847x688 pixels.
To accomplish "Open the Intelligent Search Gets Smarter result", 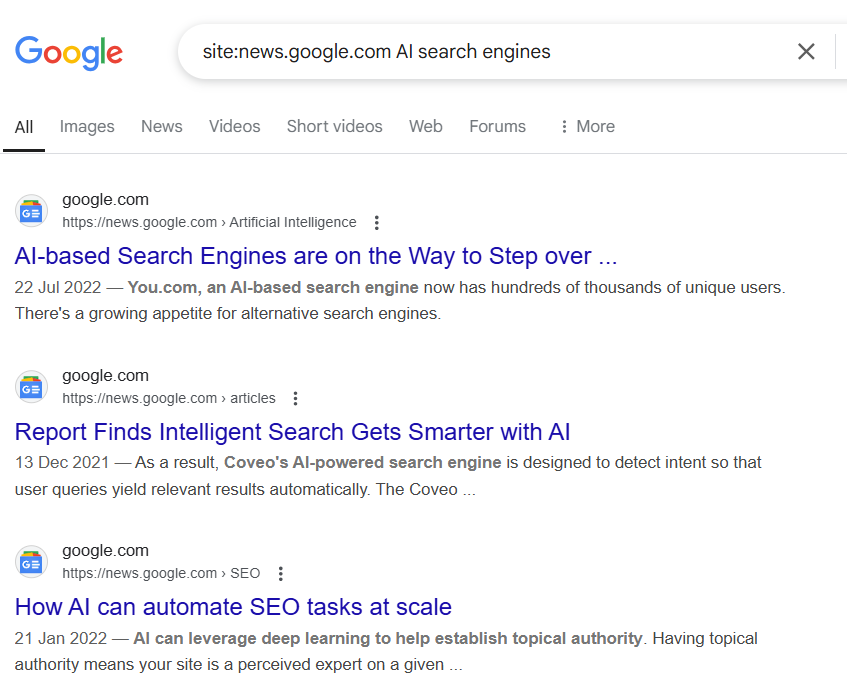I will (x=293, y=432).
